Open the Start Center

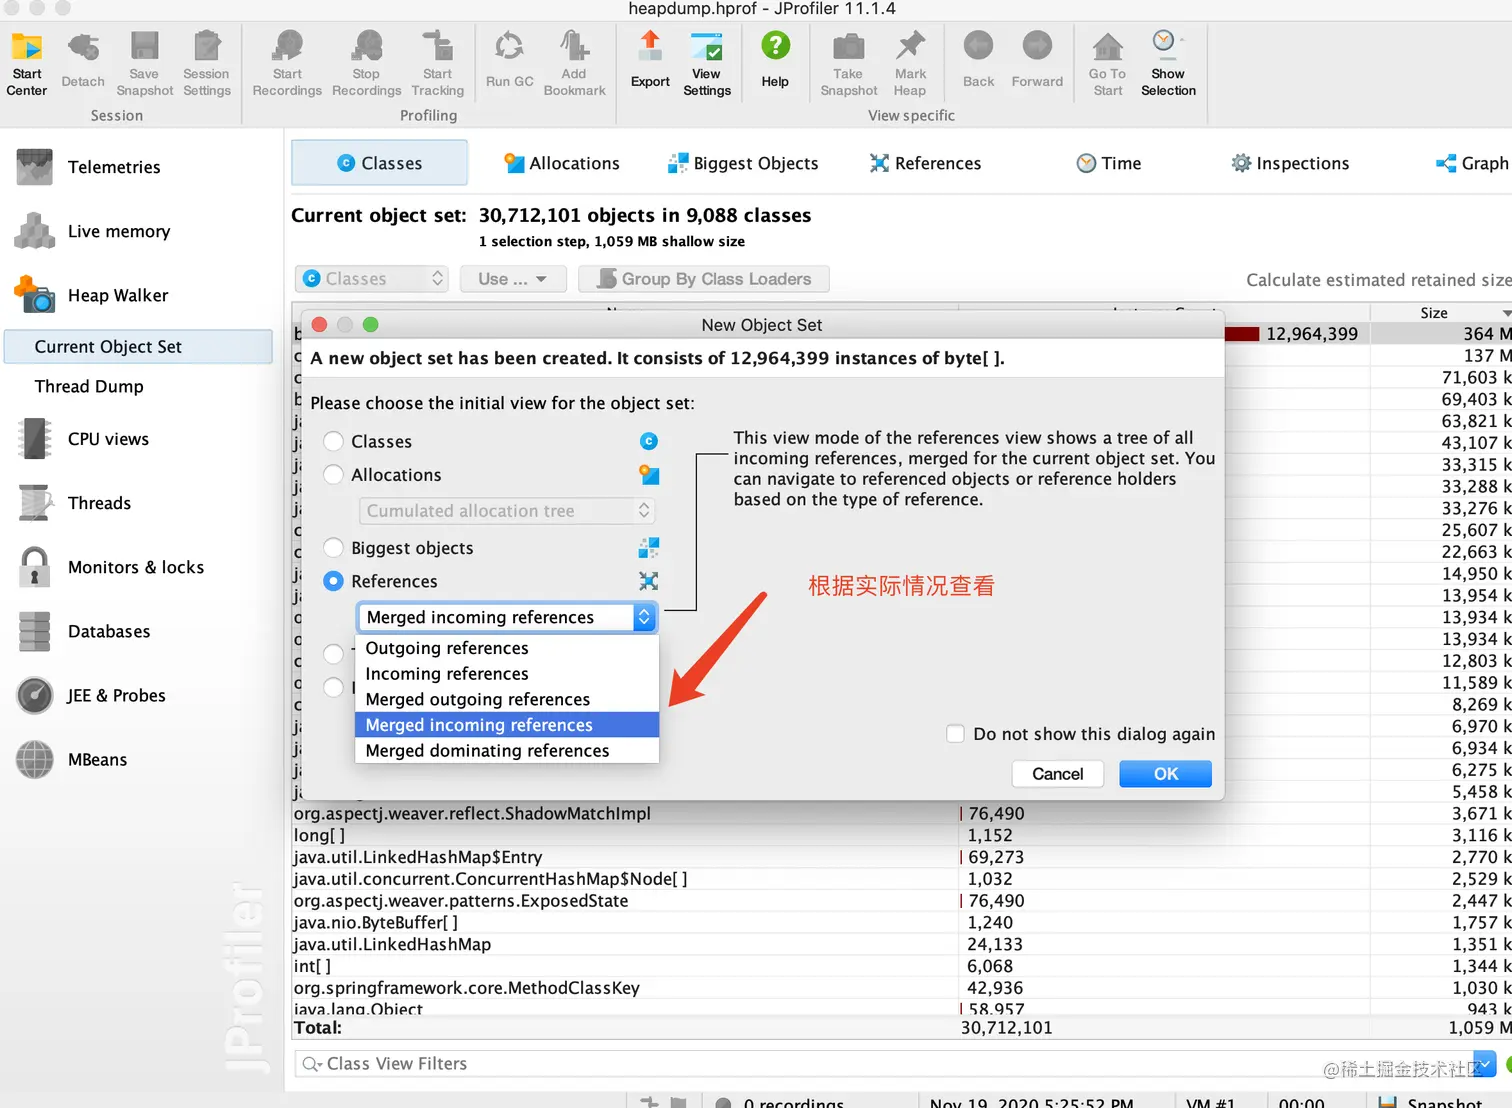27,64
